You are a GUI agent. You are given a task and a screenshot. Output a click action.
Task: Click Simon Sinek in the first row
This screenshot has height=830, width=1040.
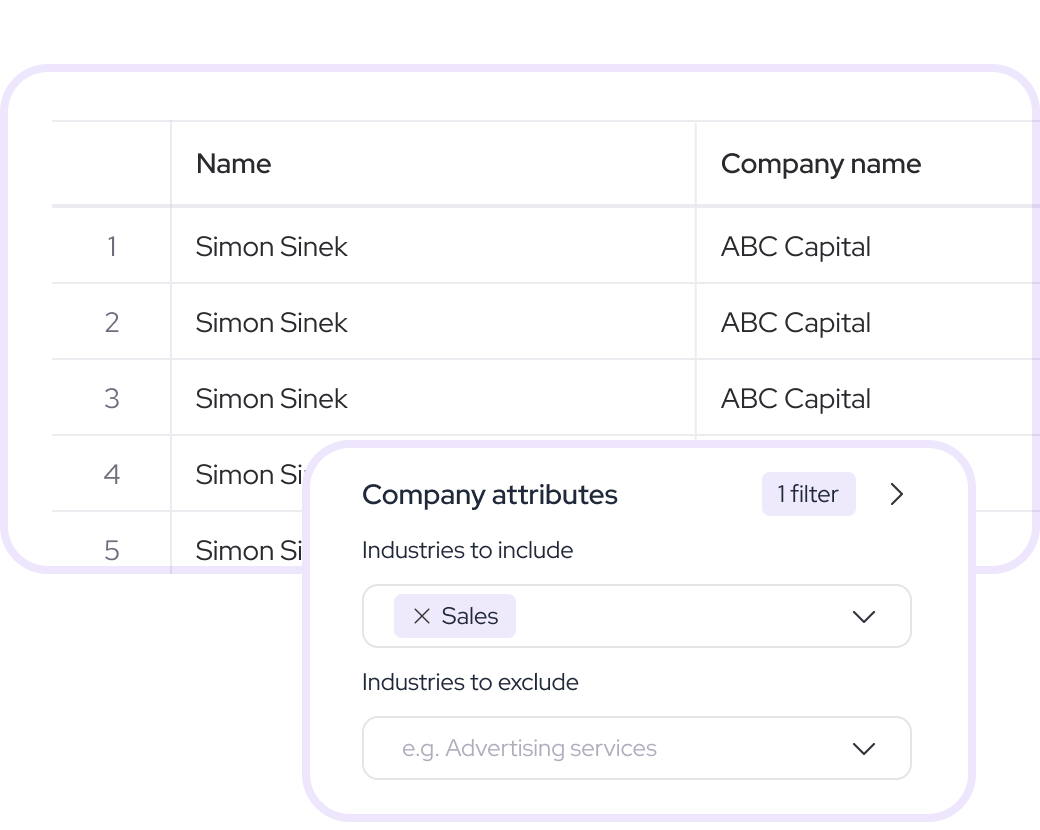[x=271, y=246]
